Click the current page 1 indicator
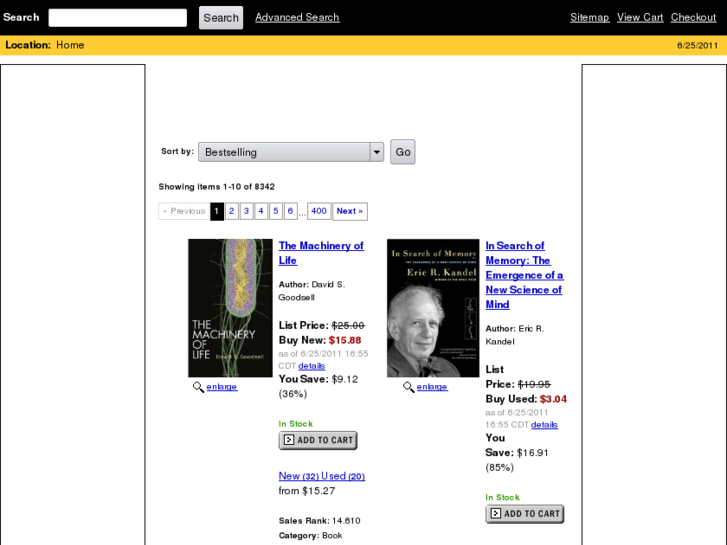Screen dimensions: 727x545 217,211
